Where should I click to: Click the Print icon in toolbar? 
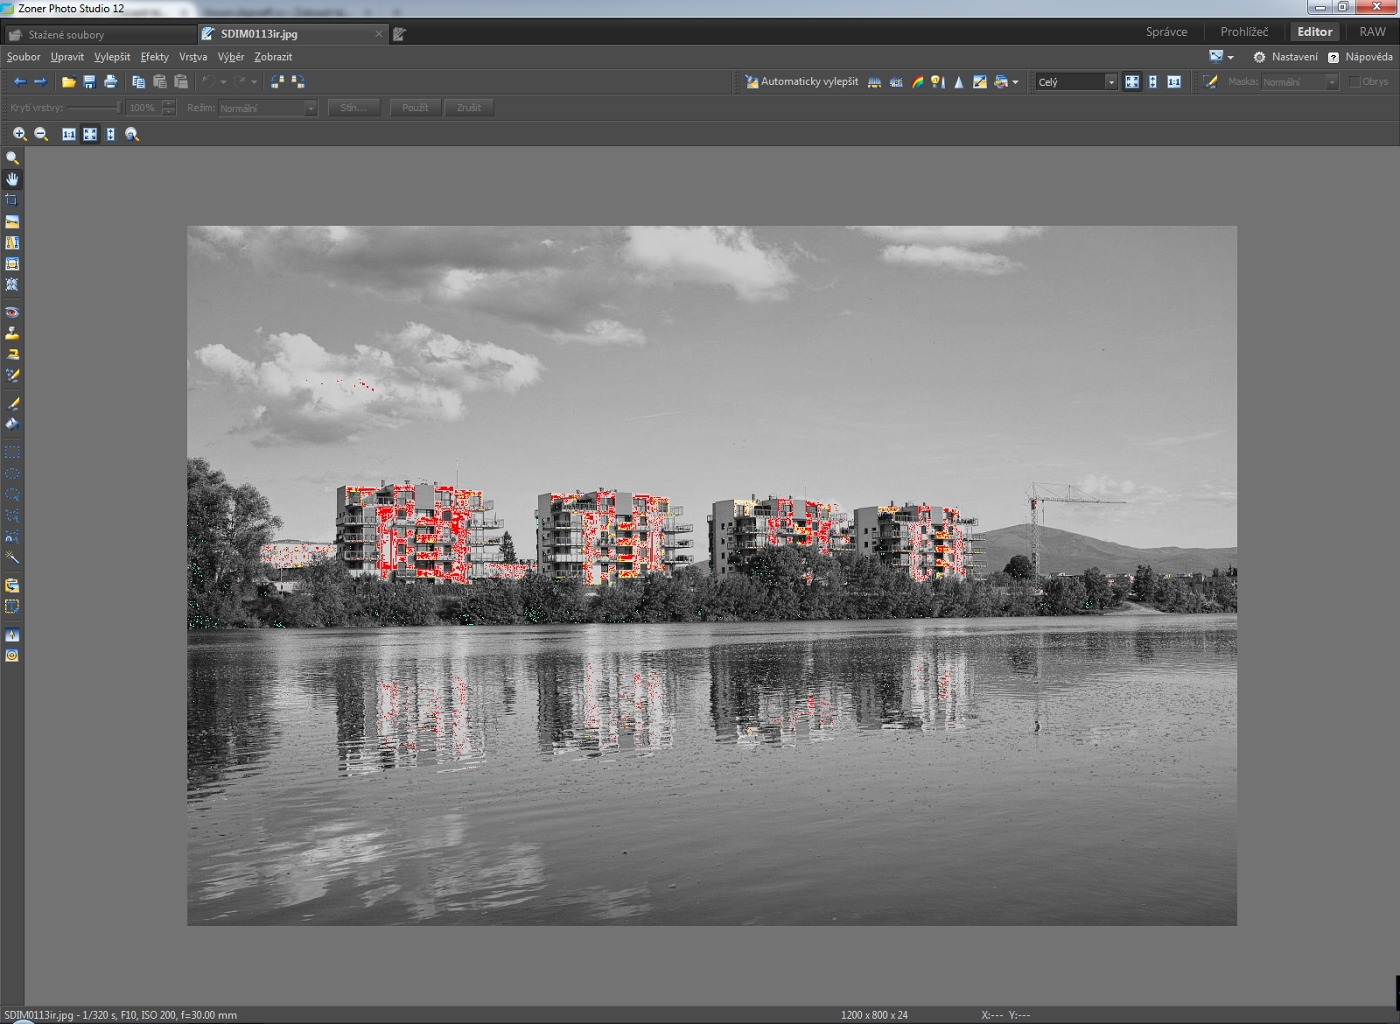(110, 82)
